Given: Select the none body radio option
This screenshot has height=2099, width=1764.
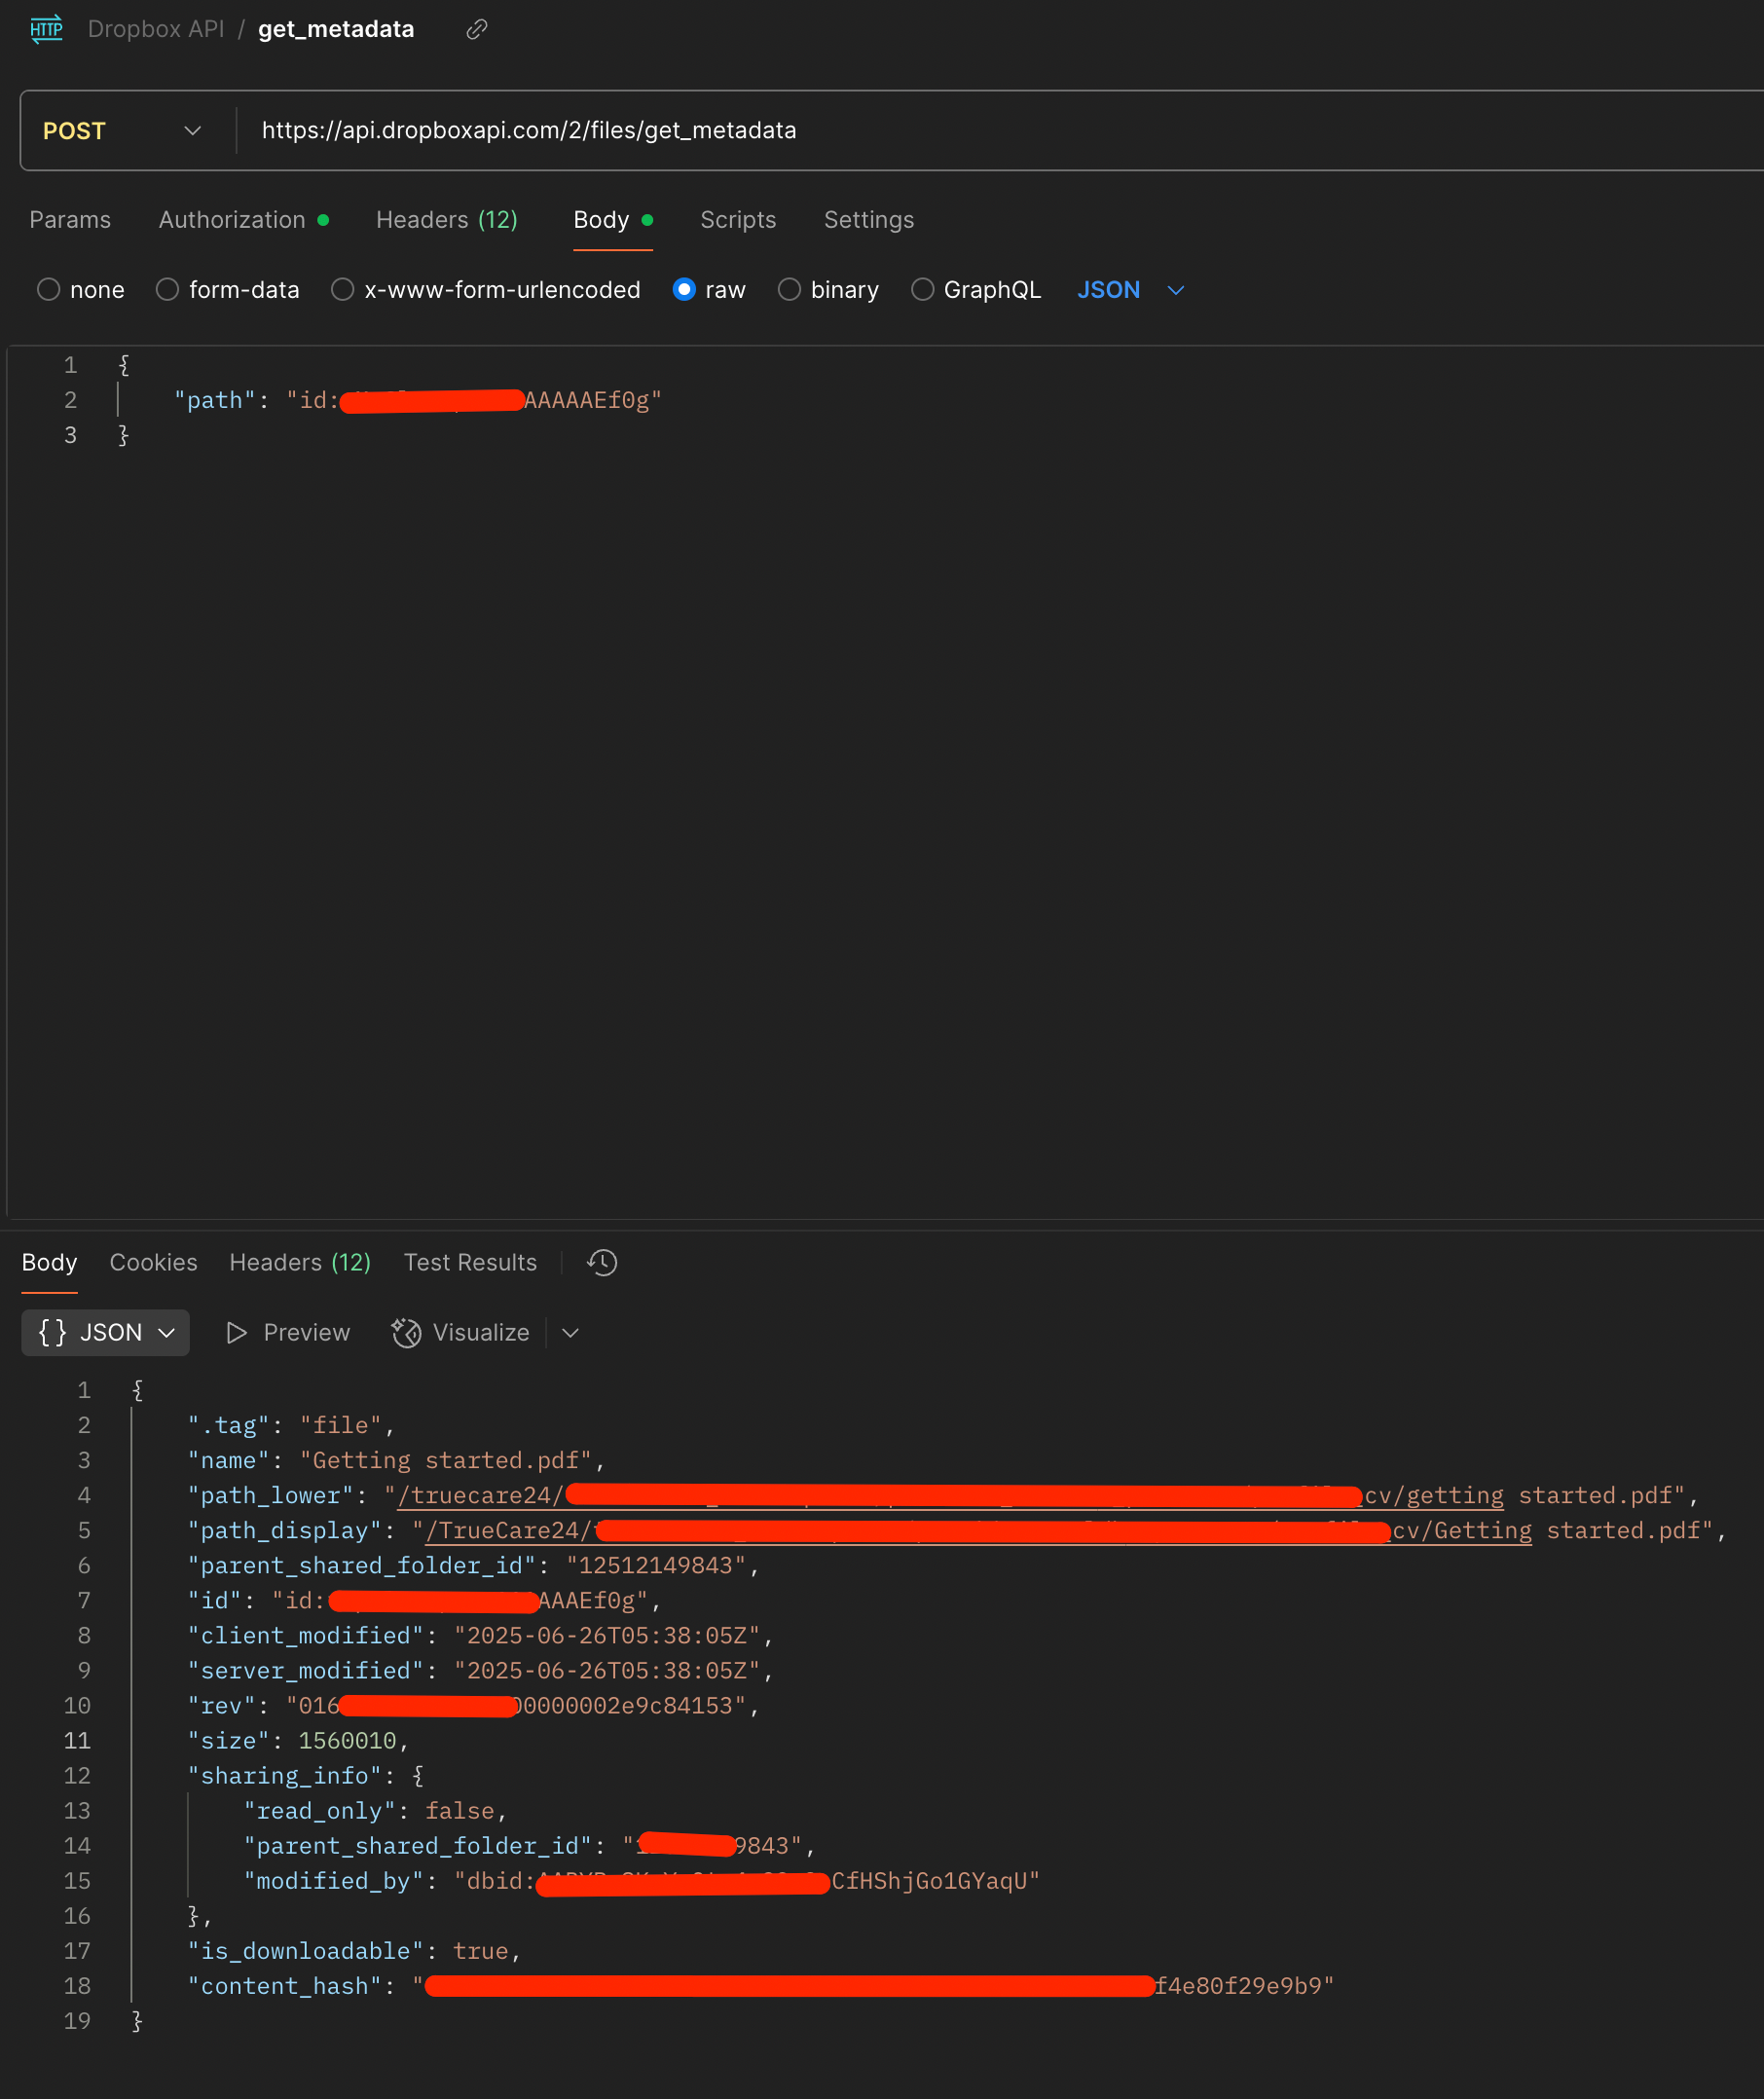Looking at the screenshot, I should coord(49,290).
